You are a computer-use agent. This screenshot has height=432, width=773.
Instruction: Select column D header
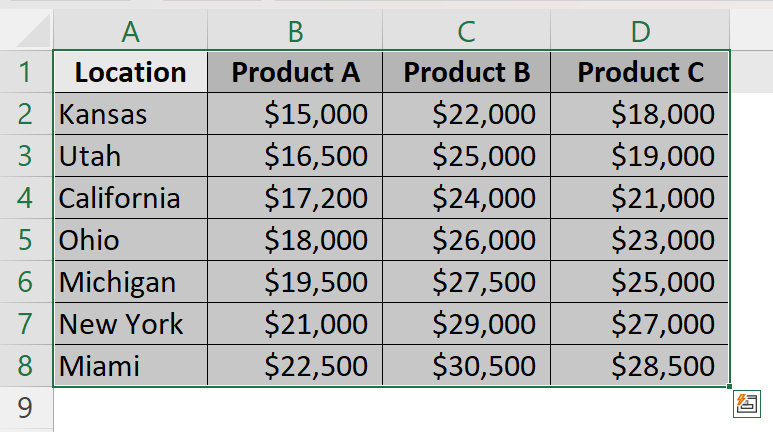click(x=640, y=32)
